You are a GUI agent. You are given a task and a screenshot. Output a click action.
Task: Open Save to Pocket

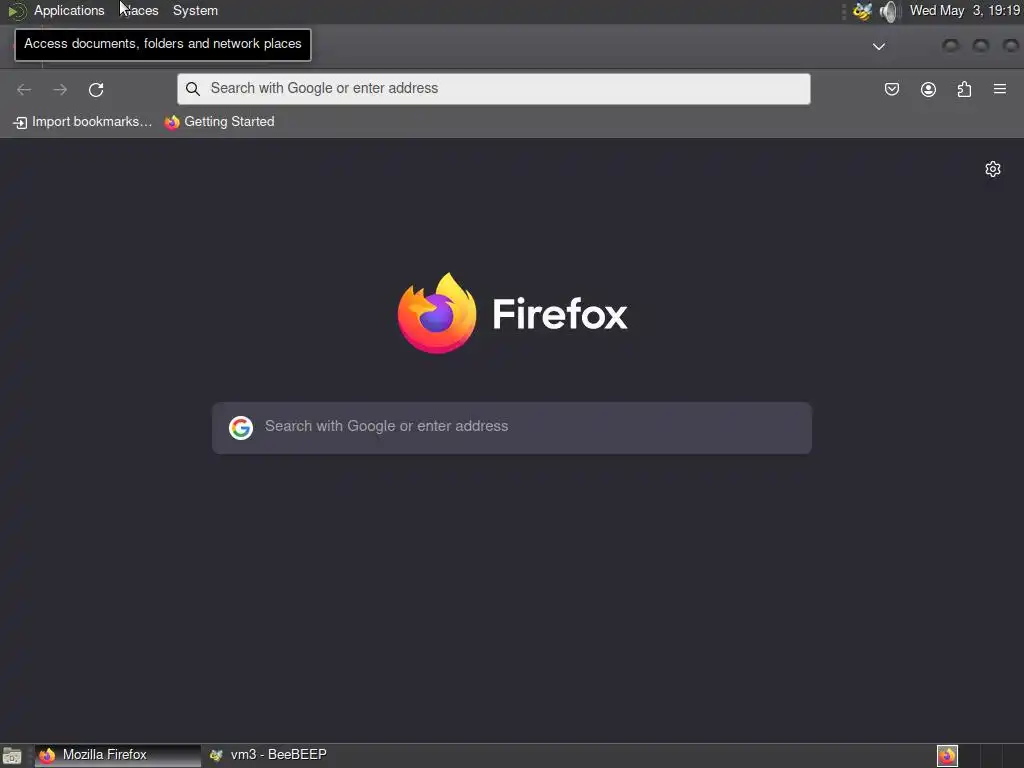click(x=891, y=89)
